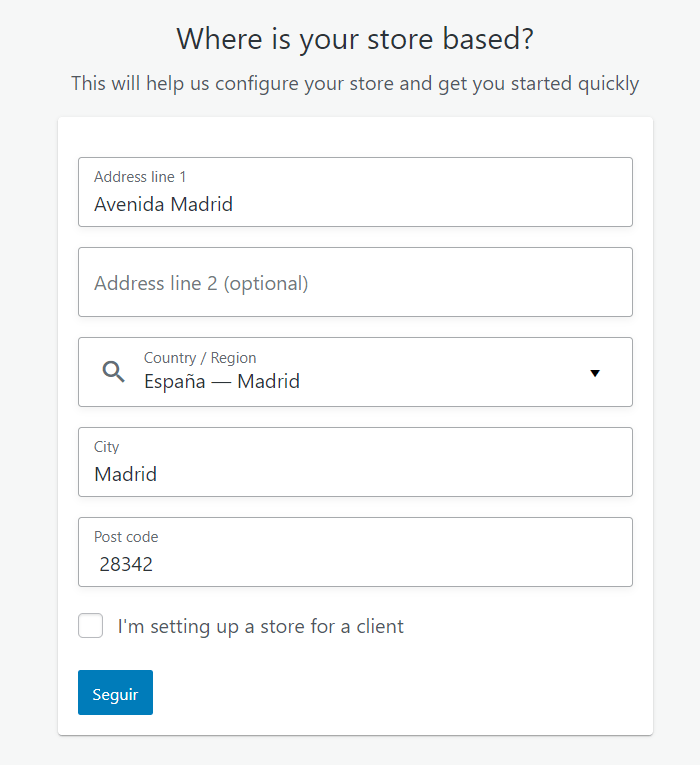Click the "Address line 1" label
The image size is (700, 765).
(140, 177)
